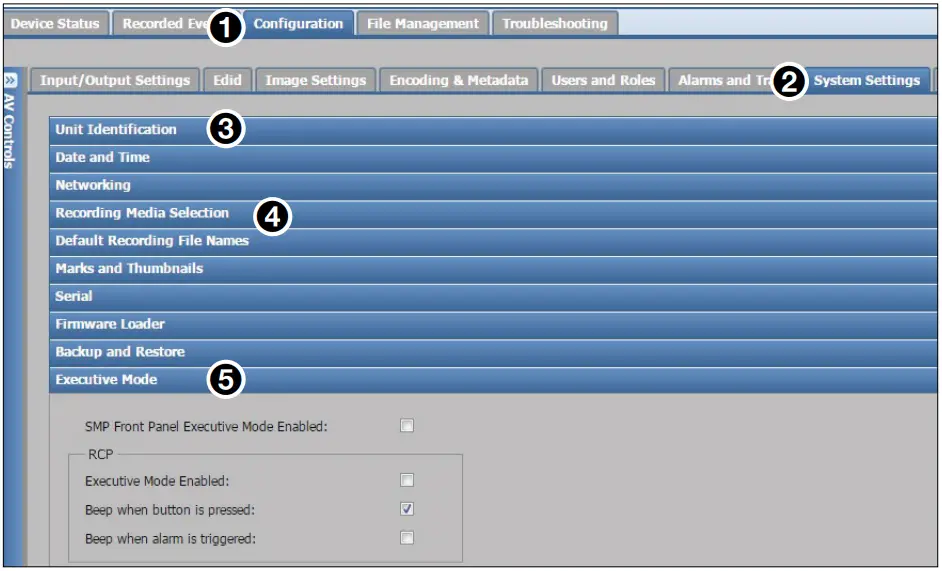Image resolution: width=942 pixels, height=571 pixels.
Task: Select the Configuration tab
Action: [x=298, y=23]
